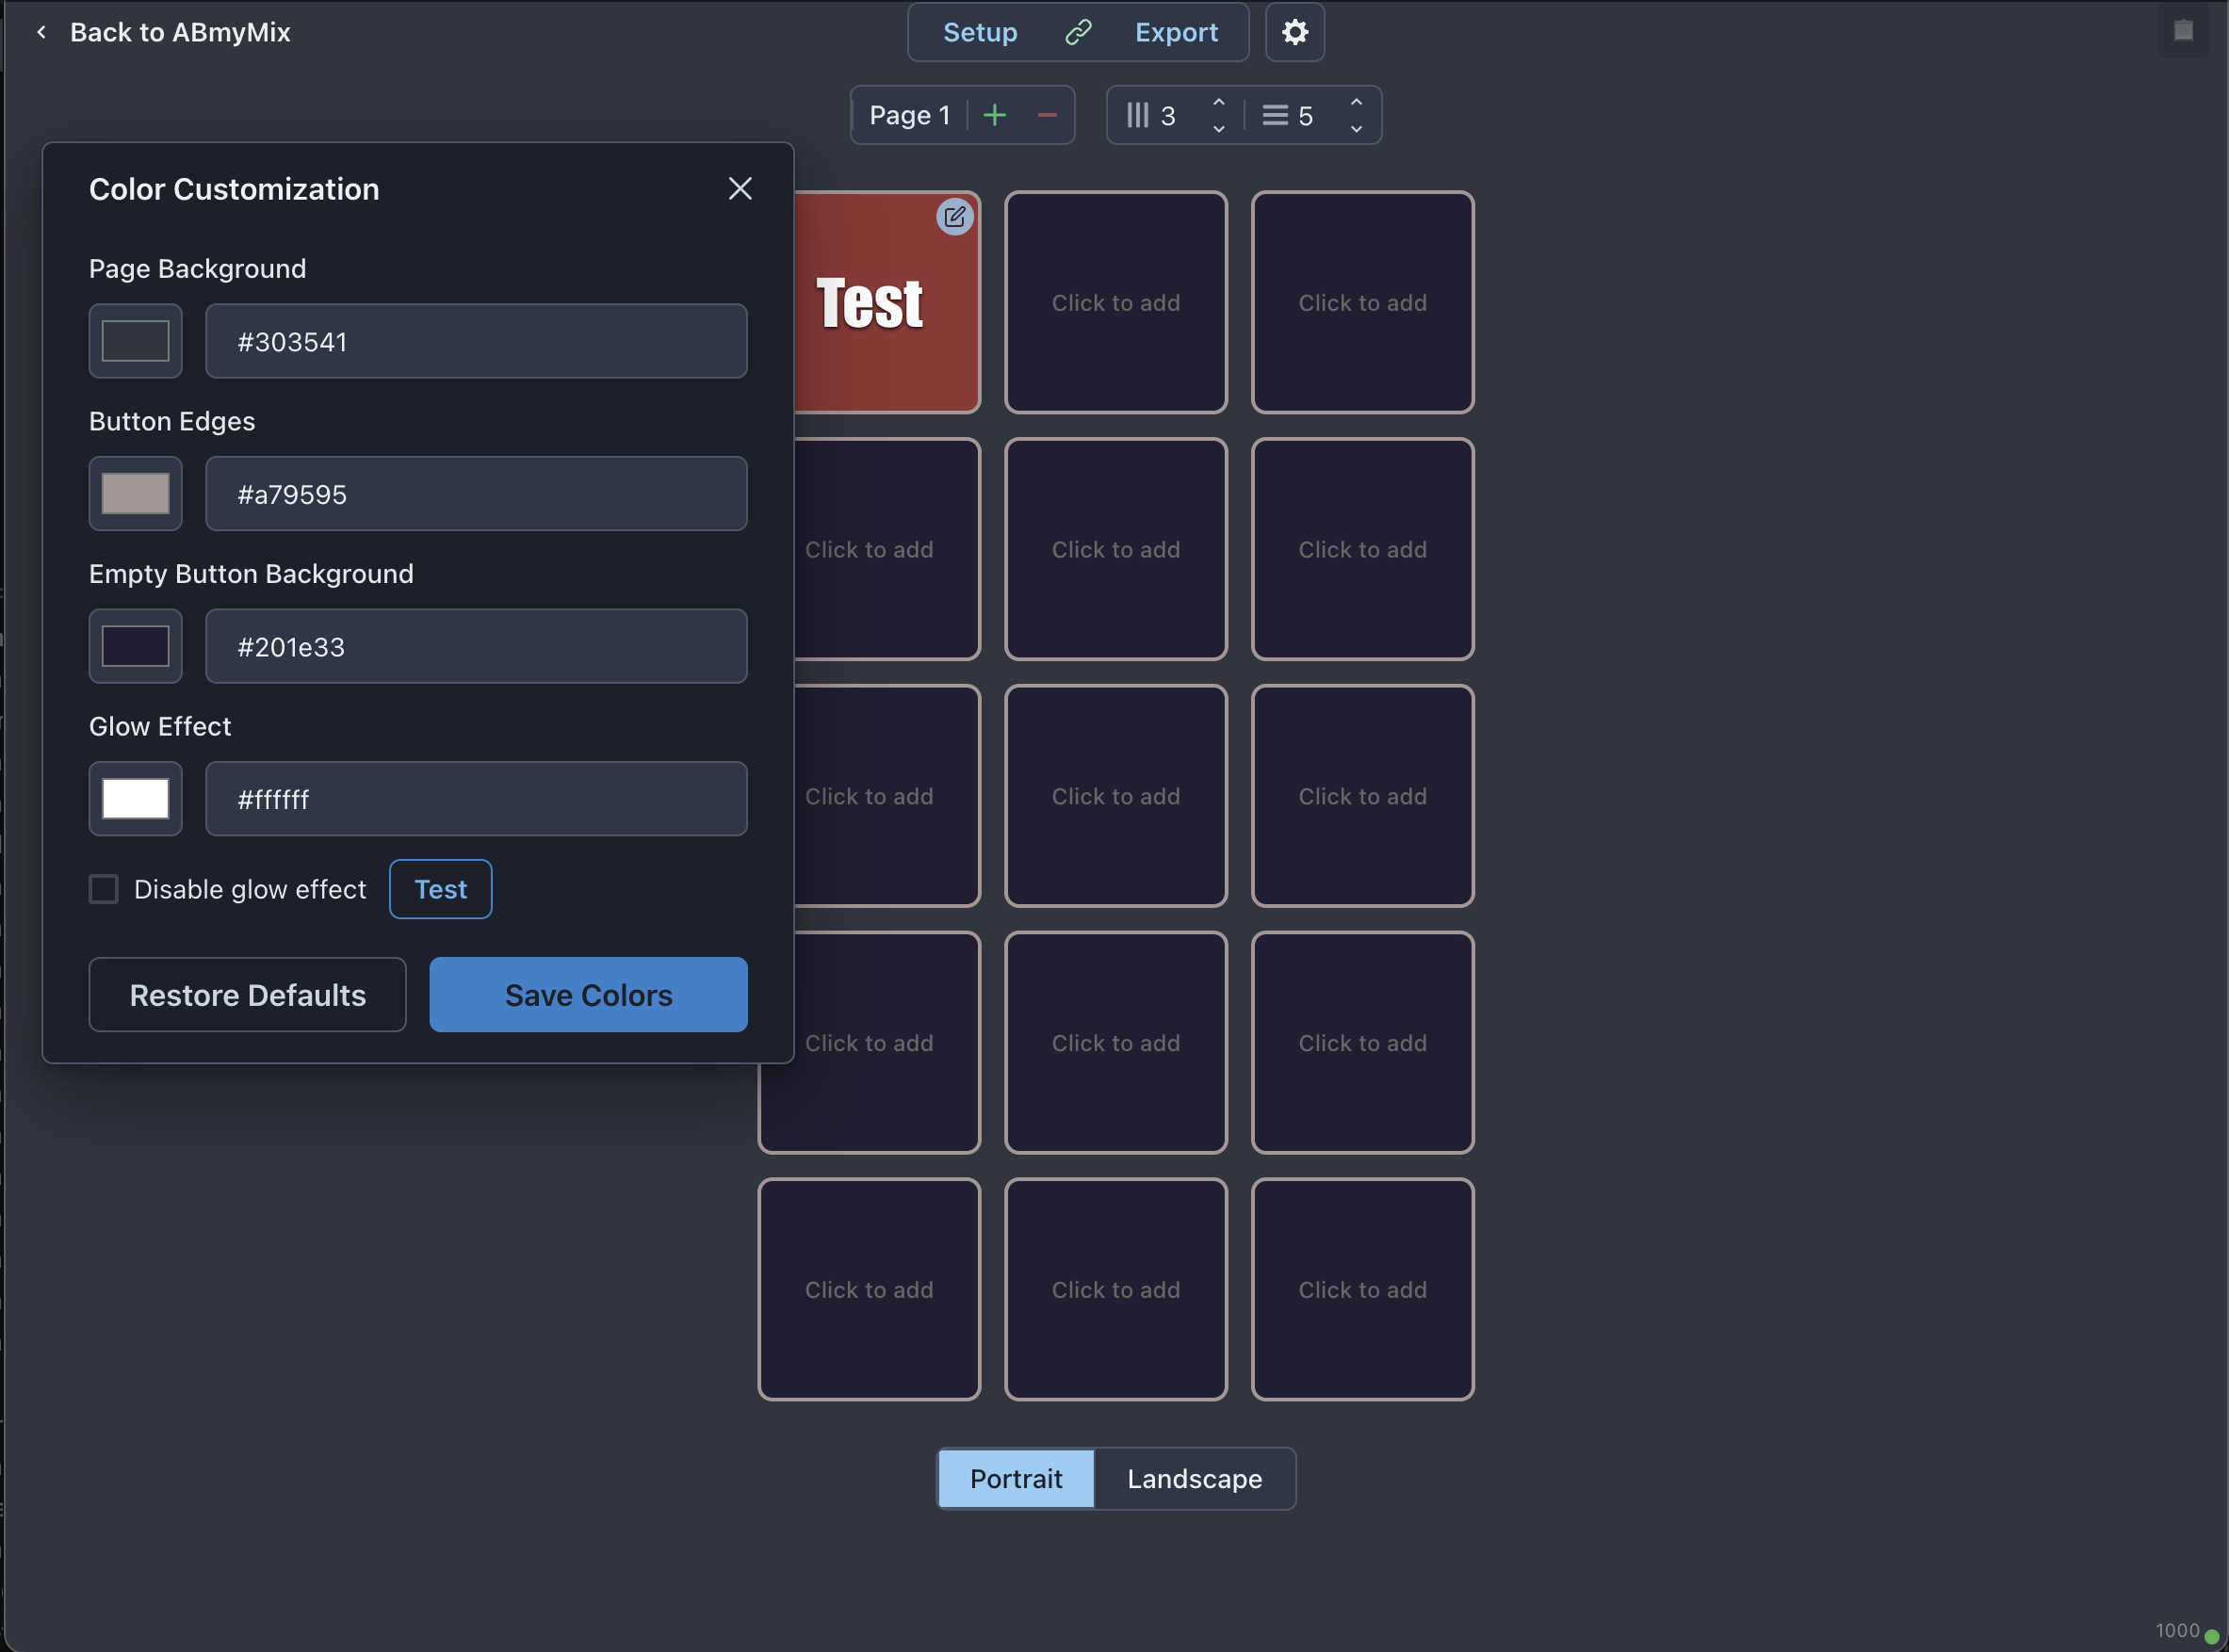Screen dimensions: 2229x1652
Task: Select Portrait orientation
Action: pos(1015,1478)
